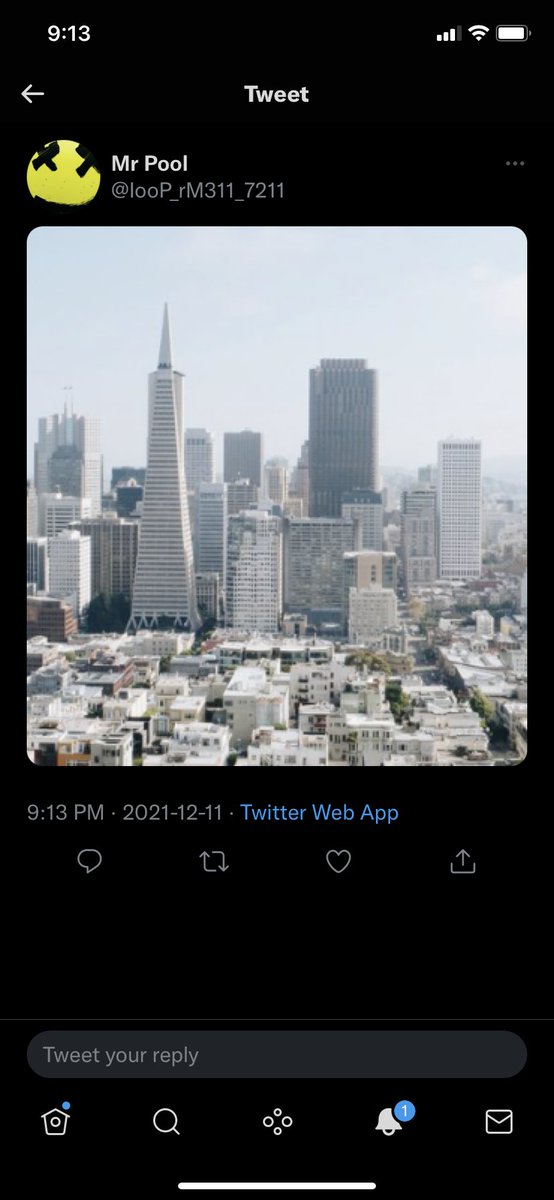Open the Mr Pool profile name

[x=150, y=164]
